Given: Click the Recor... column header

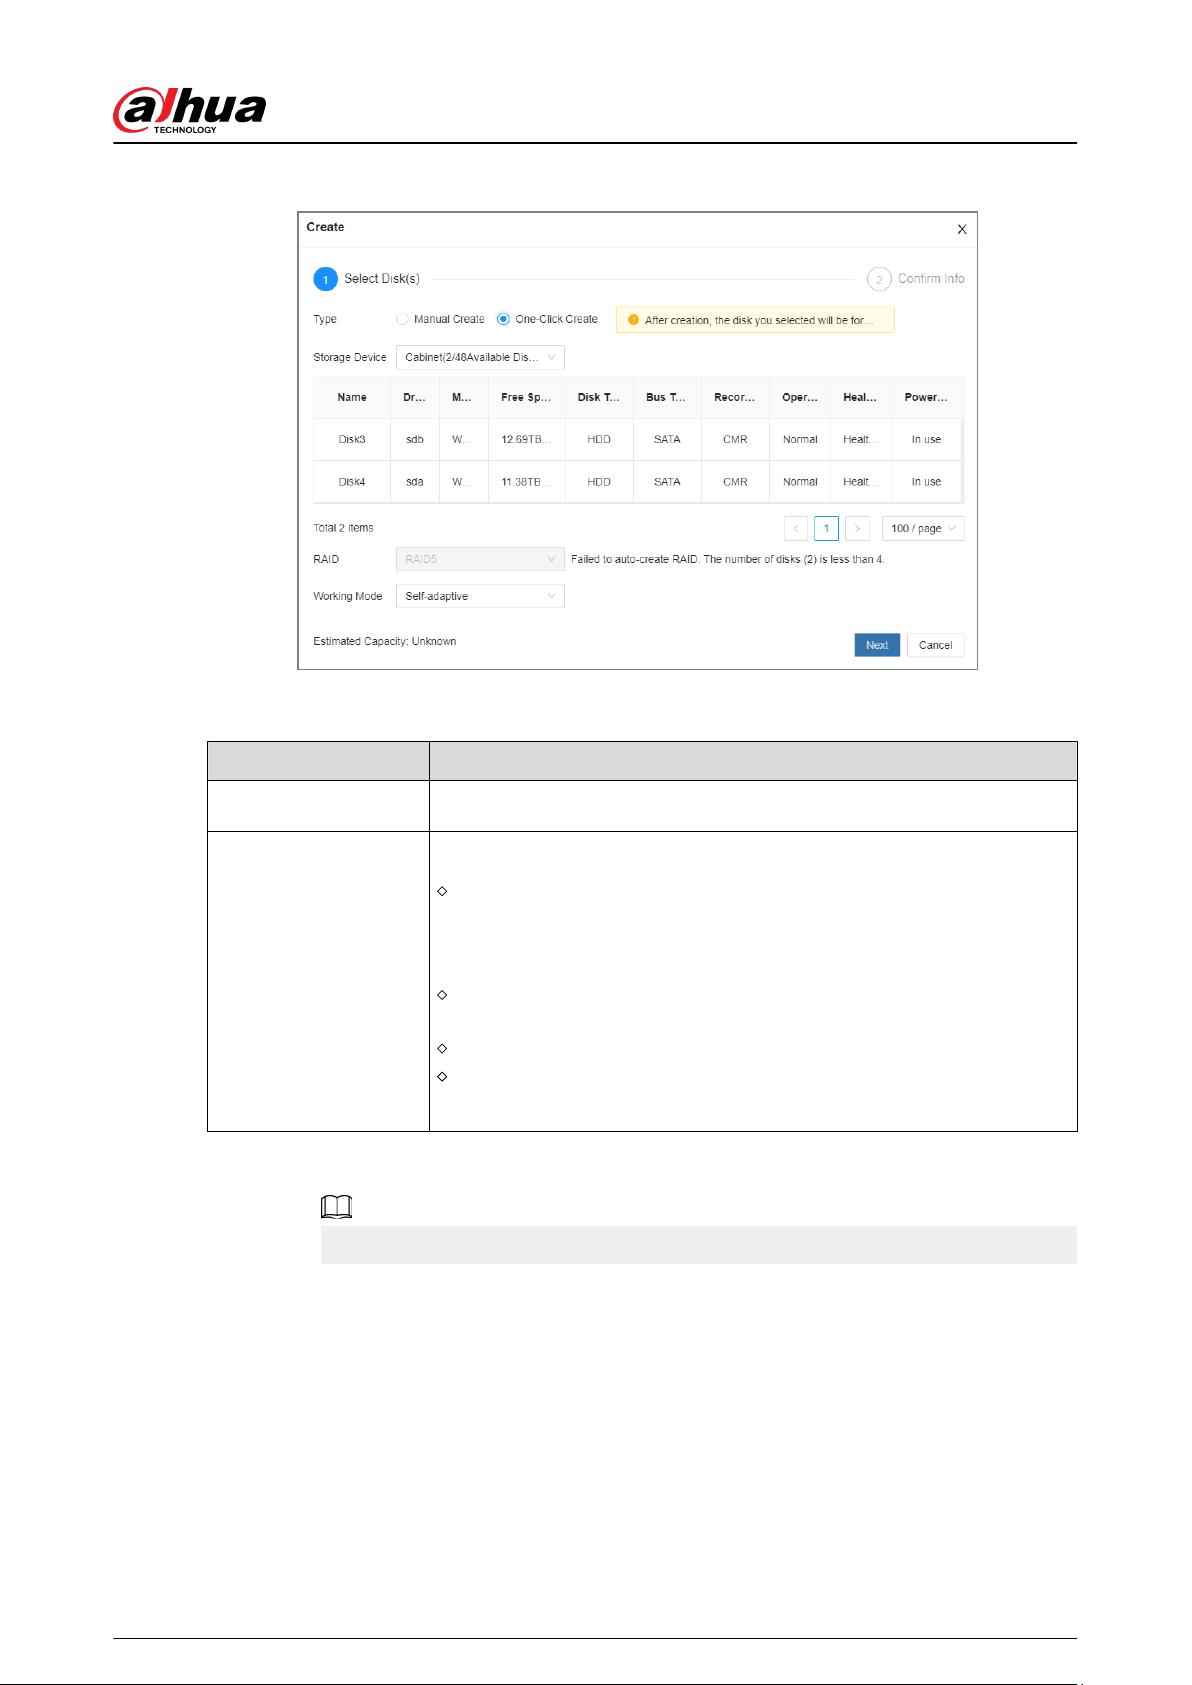Looking at the screenshot, I should pos(735,397).
